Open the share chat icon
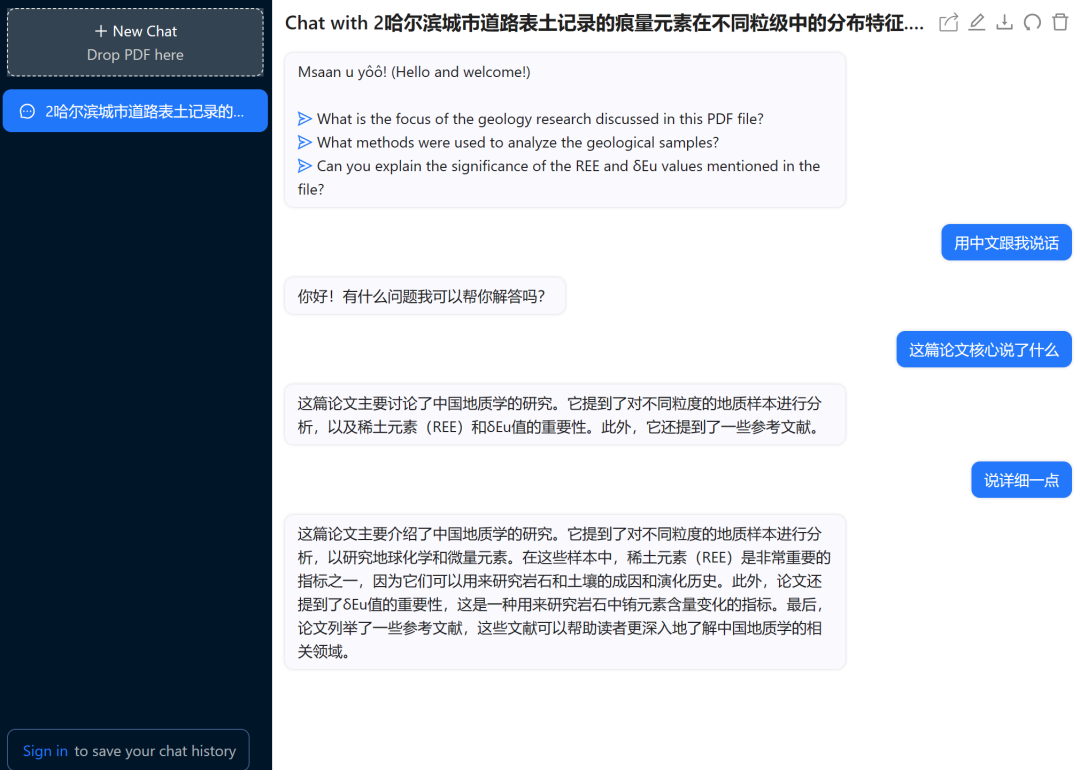 tap(948, 22)
